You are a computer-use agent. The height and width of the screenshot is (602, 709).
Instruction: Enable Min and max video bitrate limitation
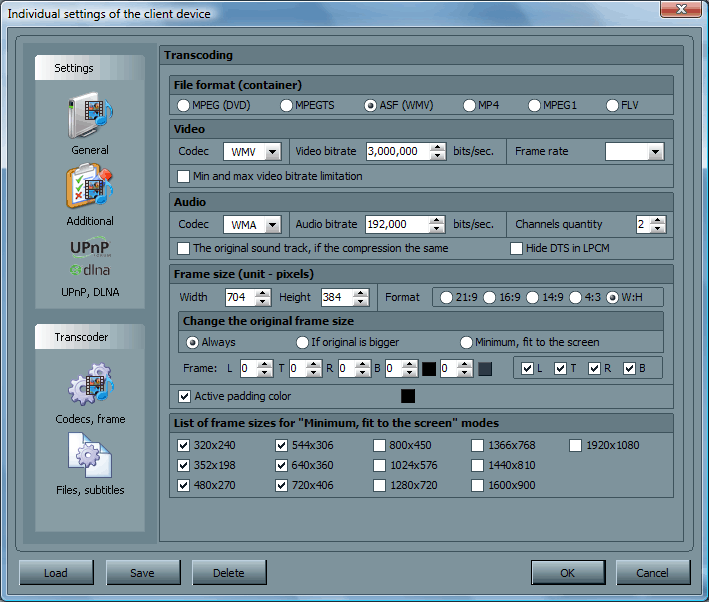[x=183, y=176]
